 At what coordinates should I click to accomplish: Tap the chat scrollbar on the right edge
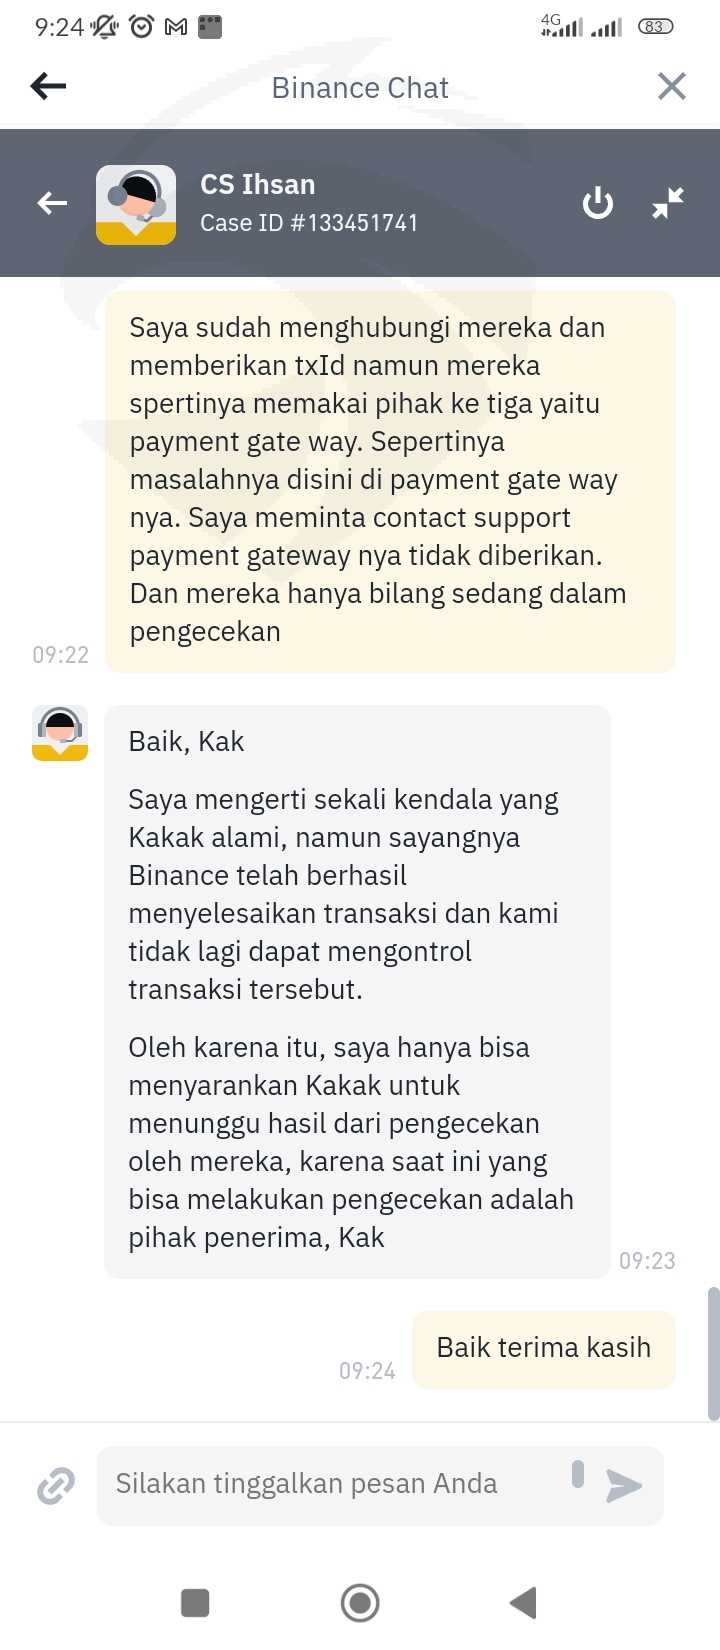[x=713, y=1354]
